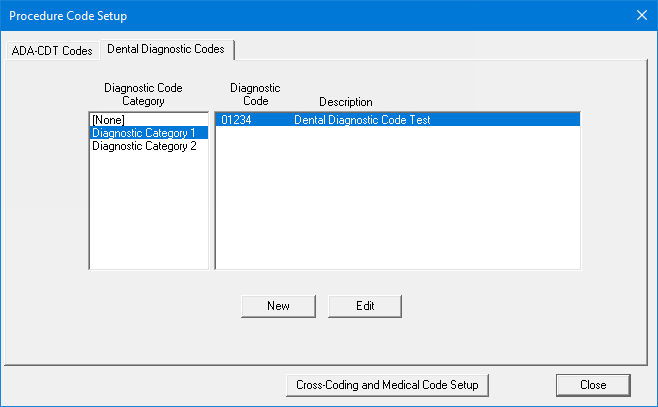Click the empty area right of the tabs
This screenshot has width=658, height=407.
[x=440, y=49]
